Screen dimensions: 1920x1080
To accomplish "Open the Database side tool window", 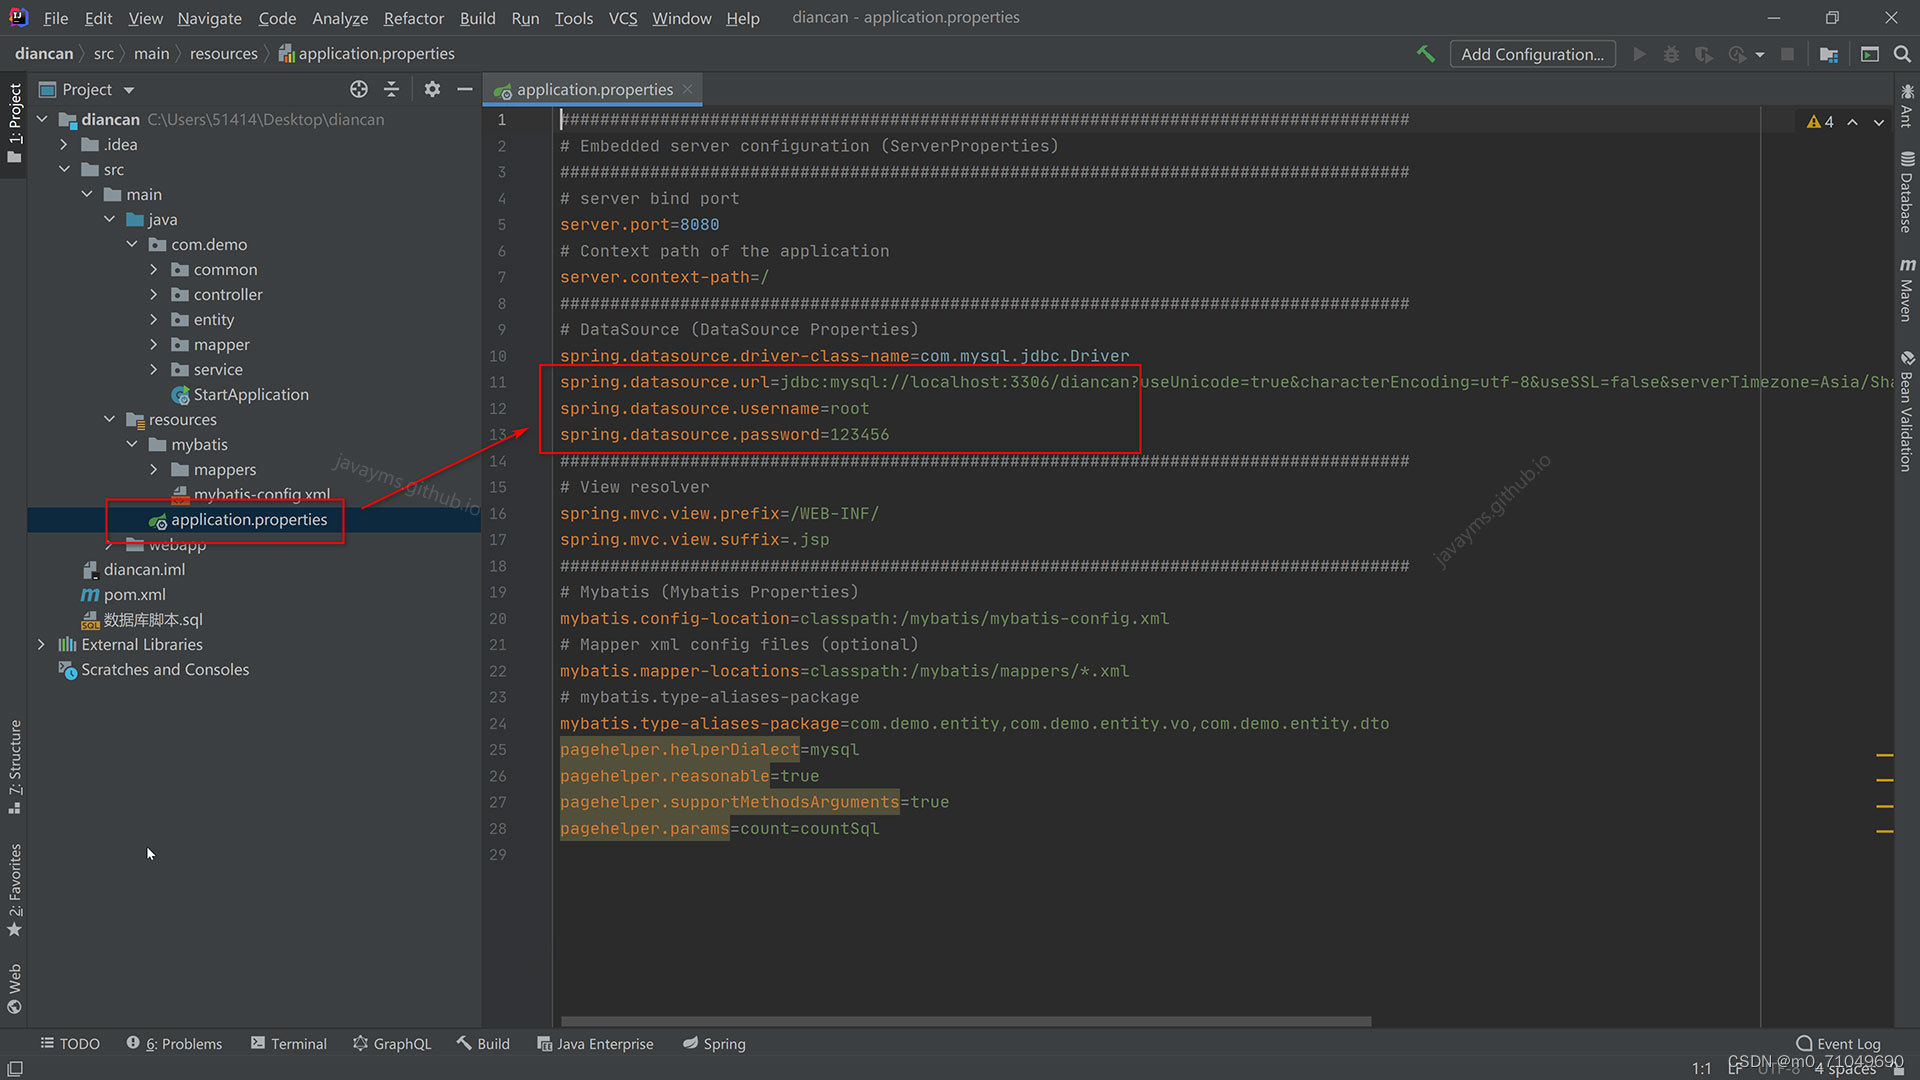I will point(1907,192).
